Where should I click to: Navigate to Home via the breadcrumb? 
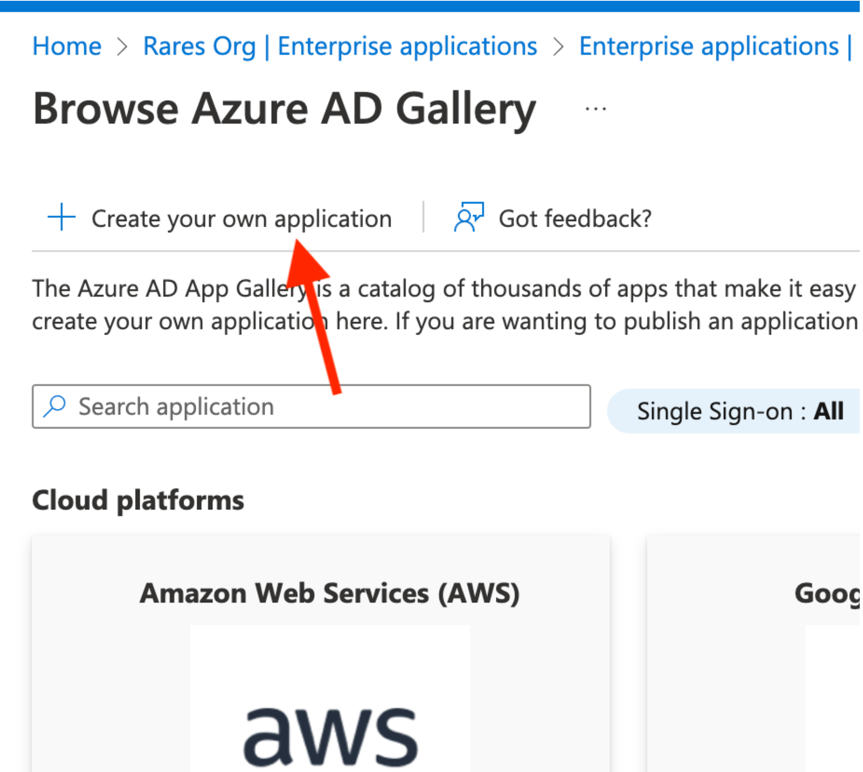pos(66,46)
